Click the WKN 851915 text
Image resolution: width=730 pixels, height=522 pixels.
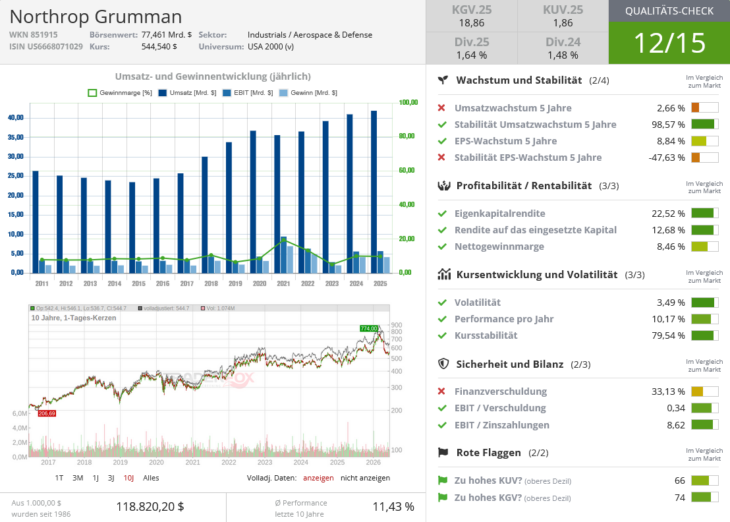pyautogui.click(x=33, y=34)
